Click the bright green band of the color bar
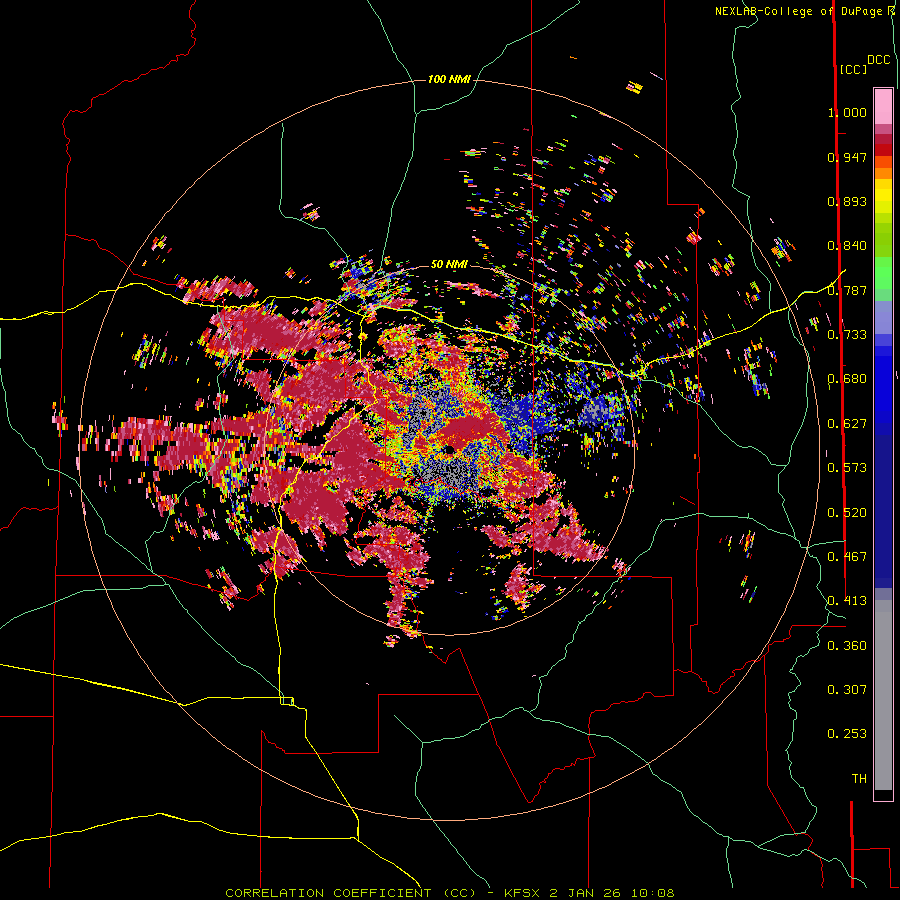Viewport: 900px width, 900px height. point(883,273)
